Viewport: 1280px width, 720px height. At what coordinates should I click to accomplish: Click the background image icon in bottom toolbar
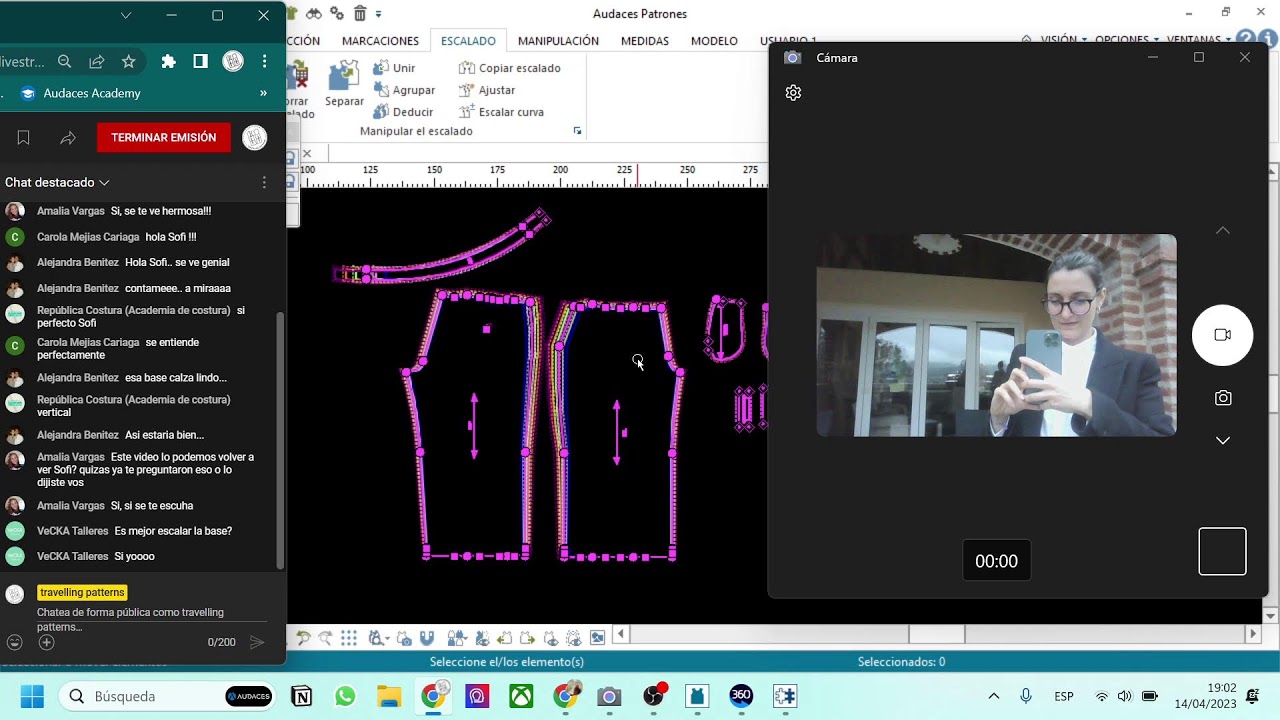click(597, 638)
